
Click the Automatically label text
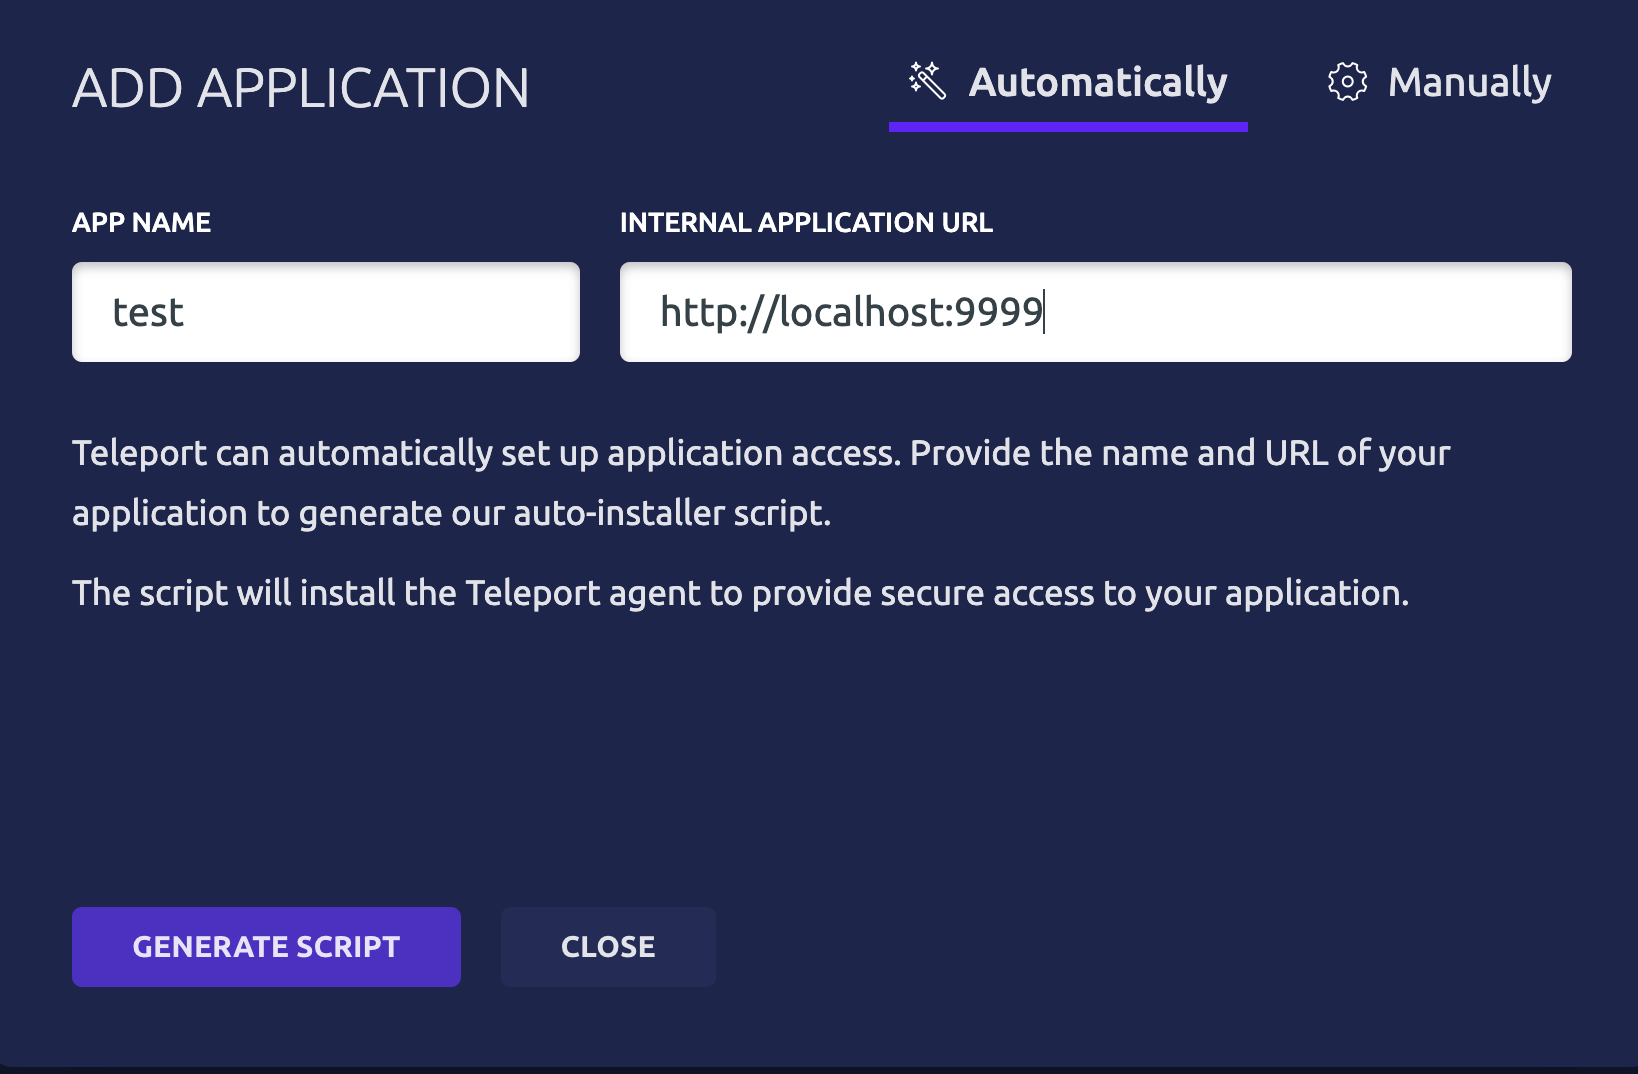(x=1097, y=83)
